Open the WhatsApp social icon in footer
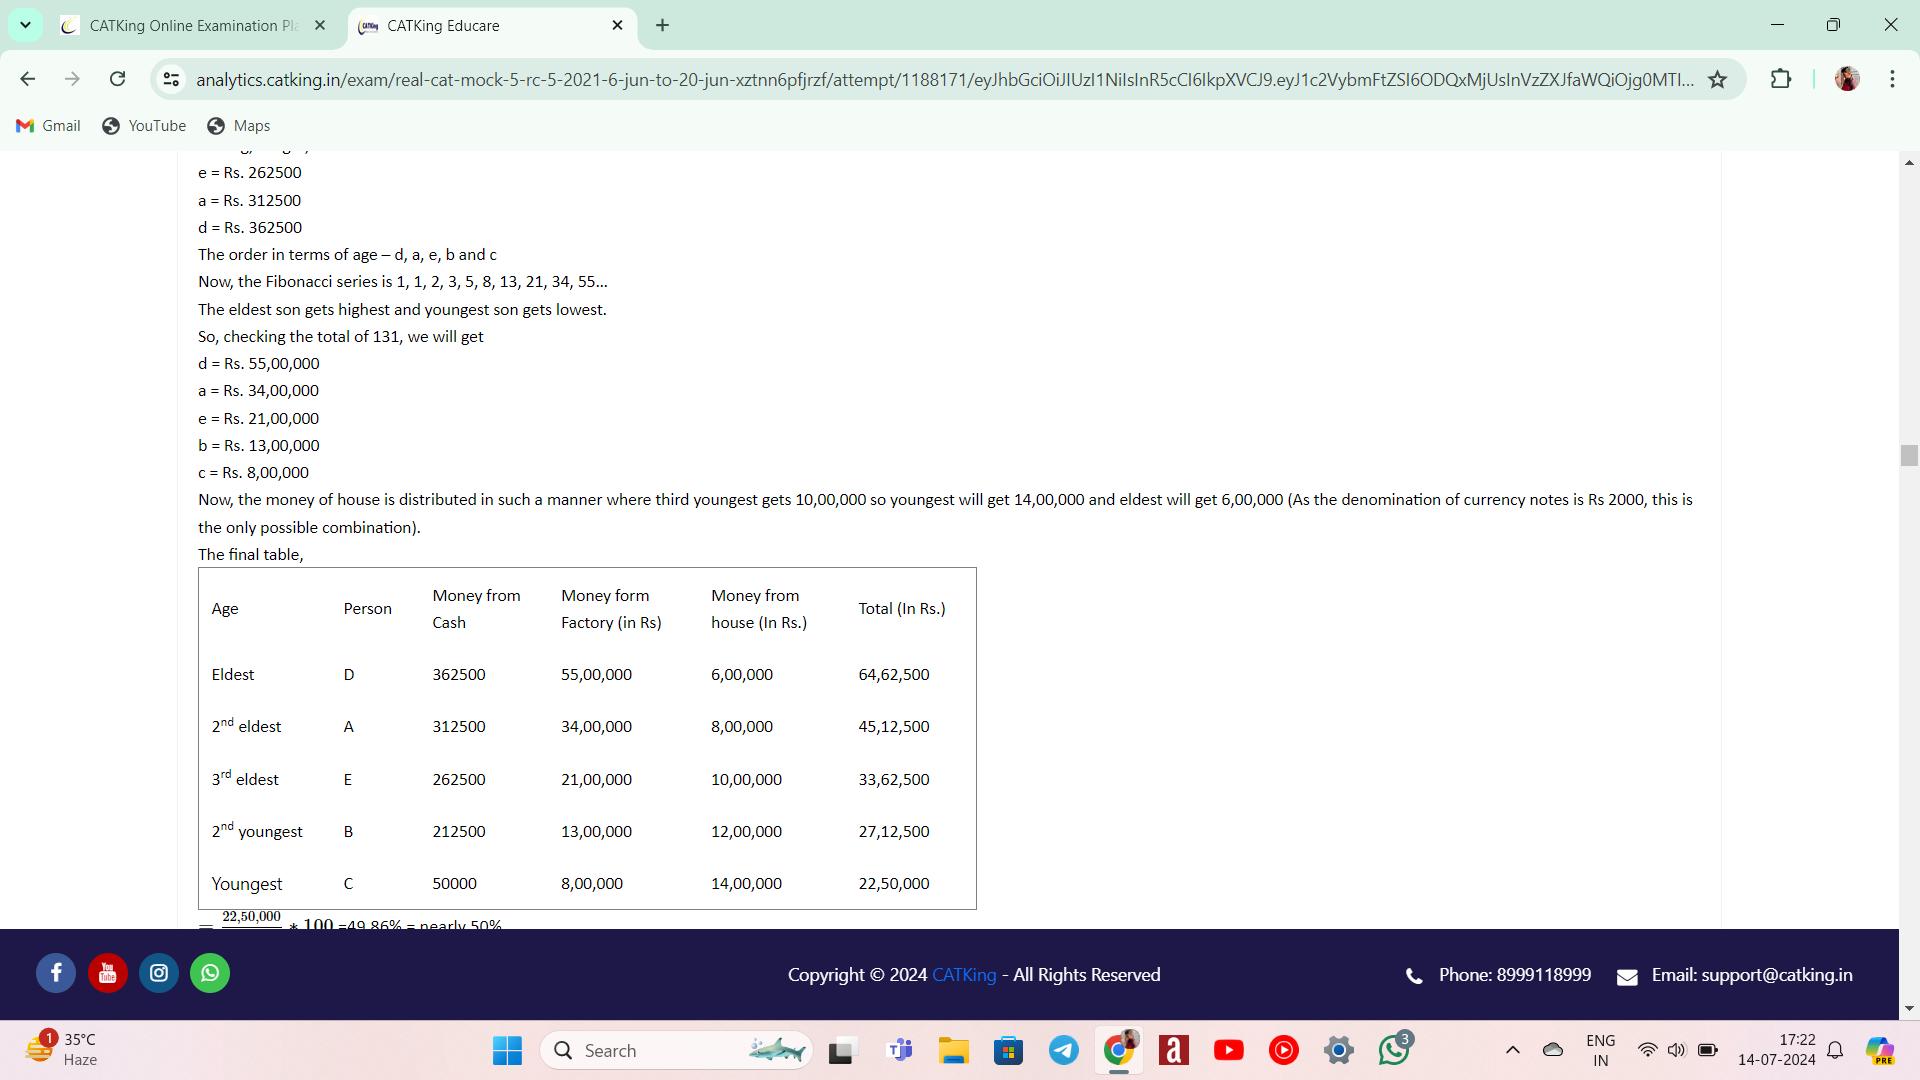Image resolution: width=1920 pixels, height=1080 pixels. click(210, 973)
